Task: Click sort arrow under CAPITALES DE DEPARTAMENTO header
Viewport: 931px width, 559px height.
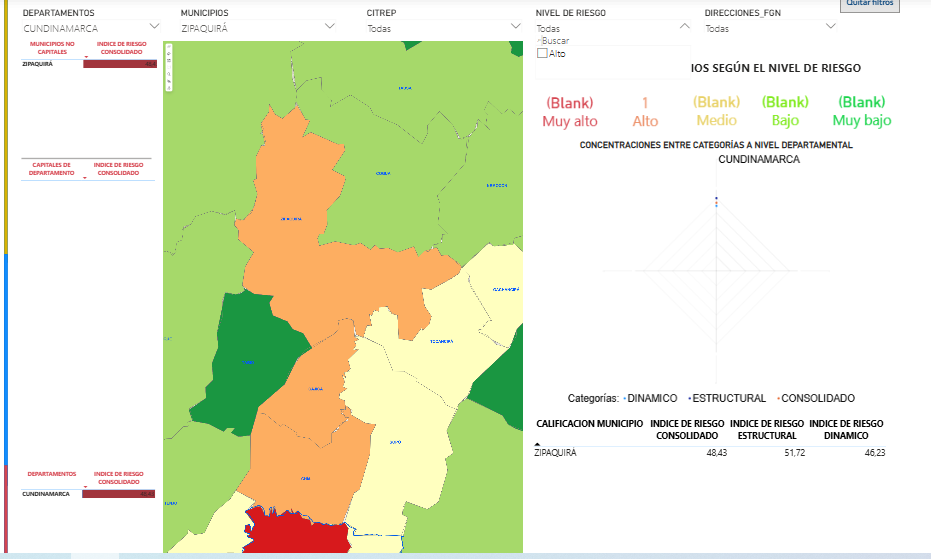Action: click(x=86, y=177)
